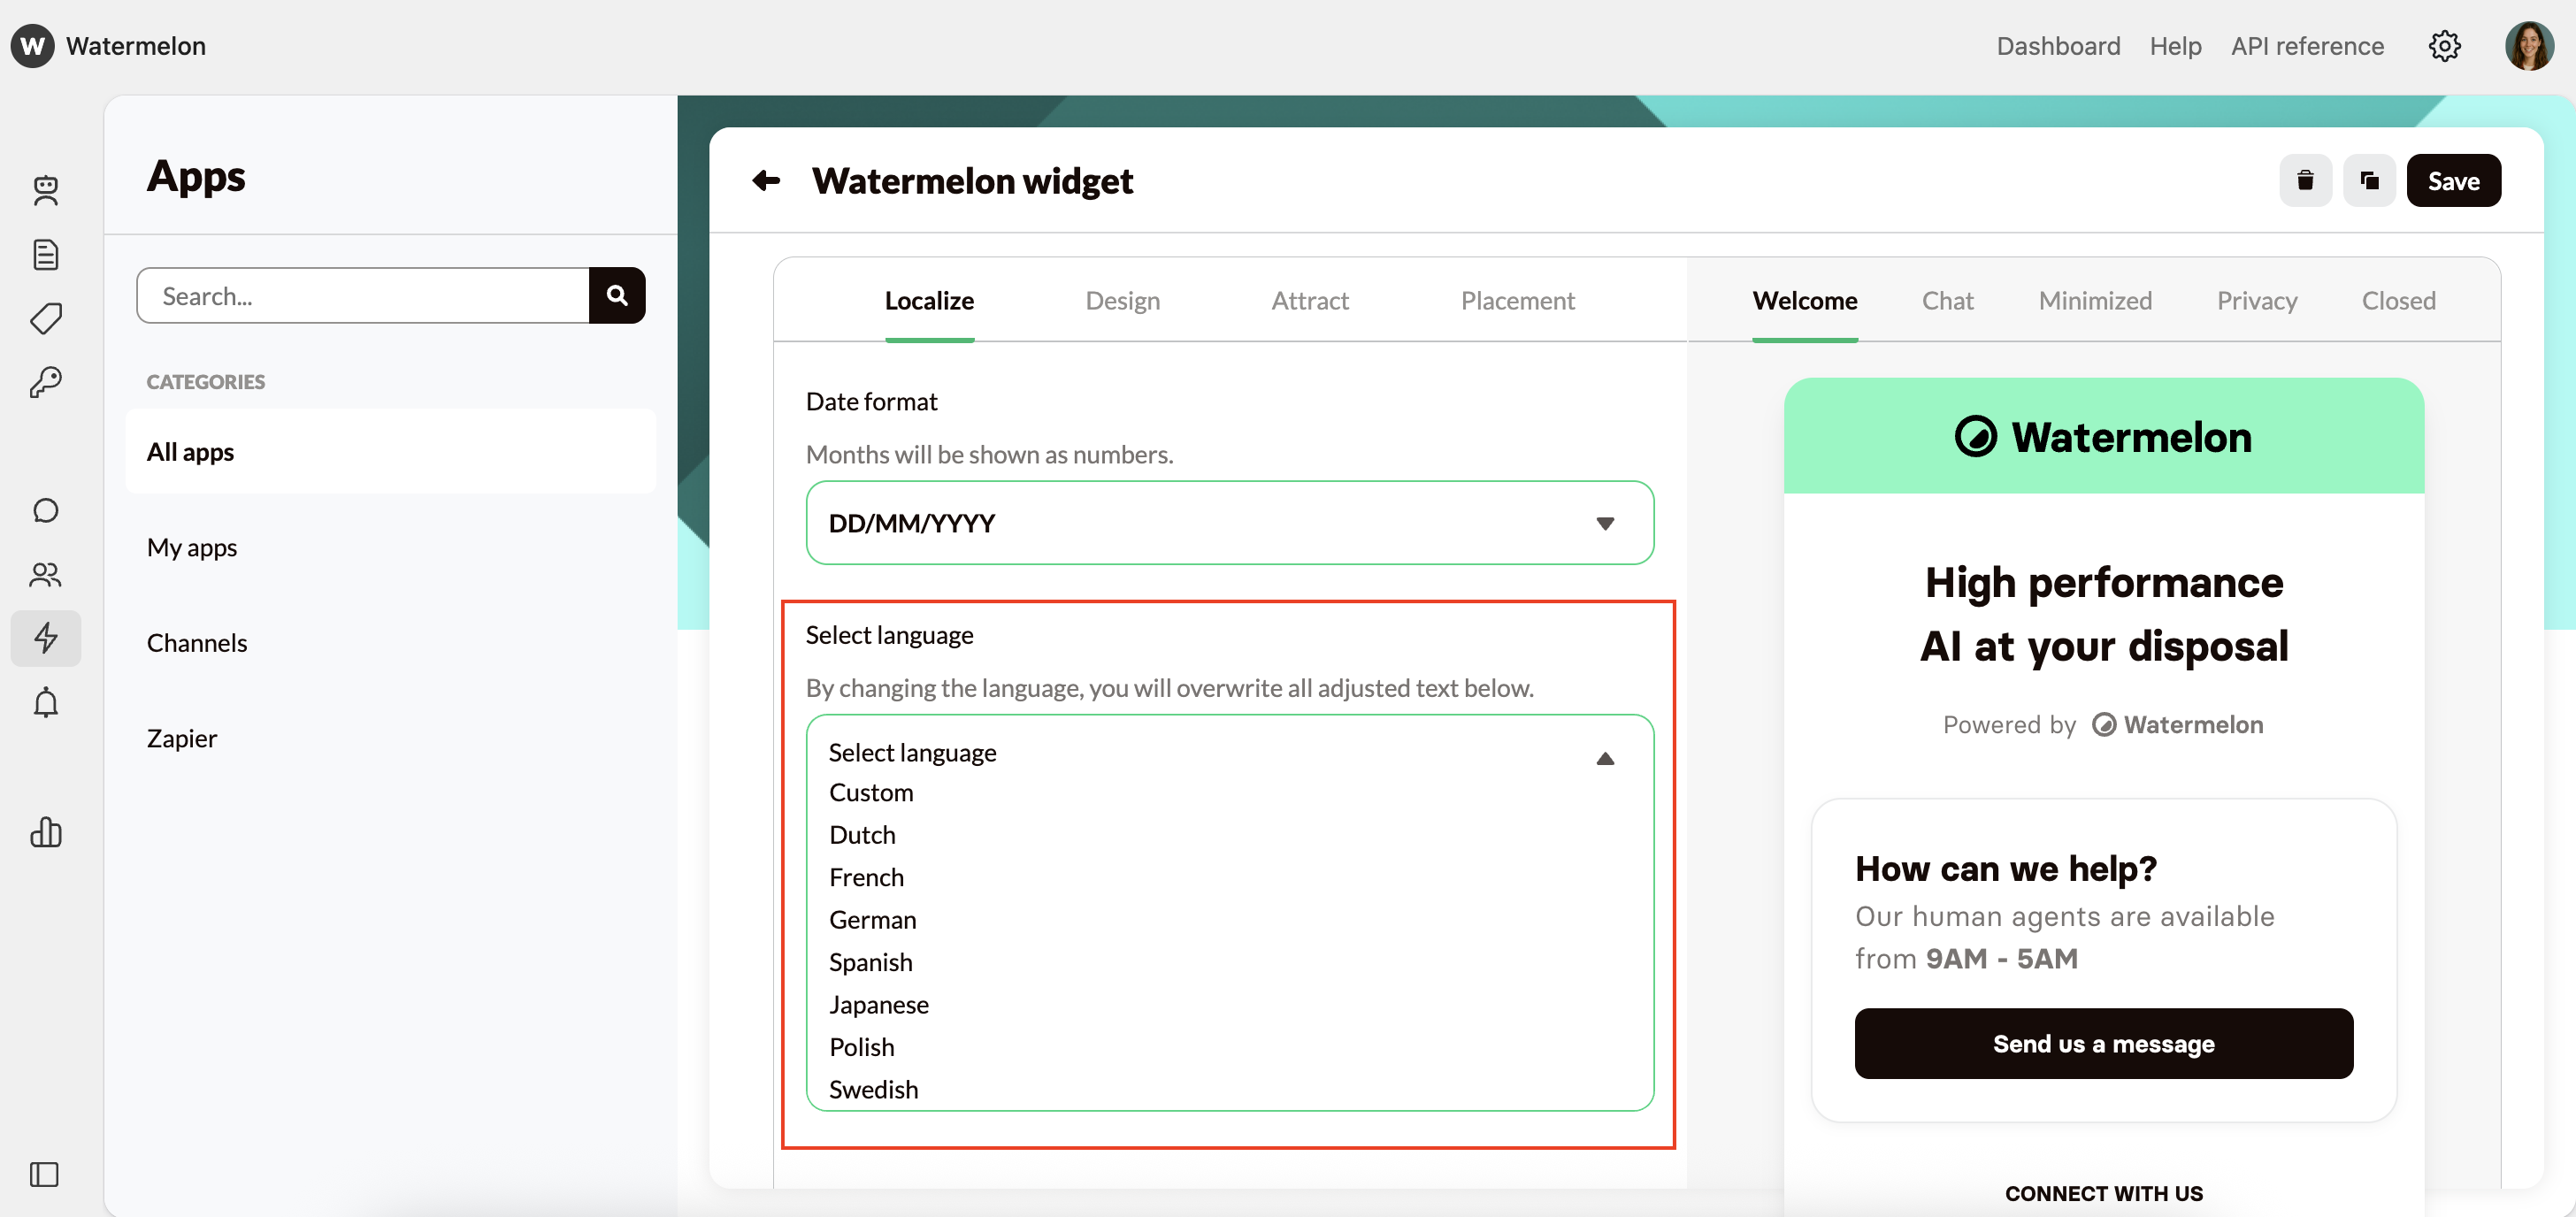This screenshot has height=1217, width=2576.
Task: Open the tags icon in the sidebar
Action: click(x=46, y=318)
